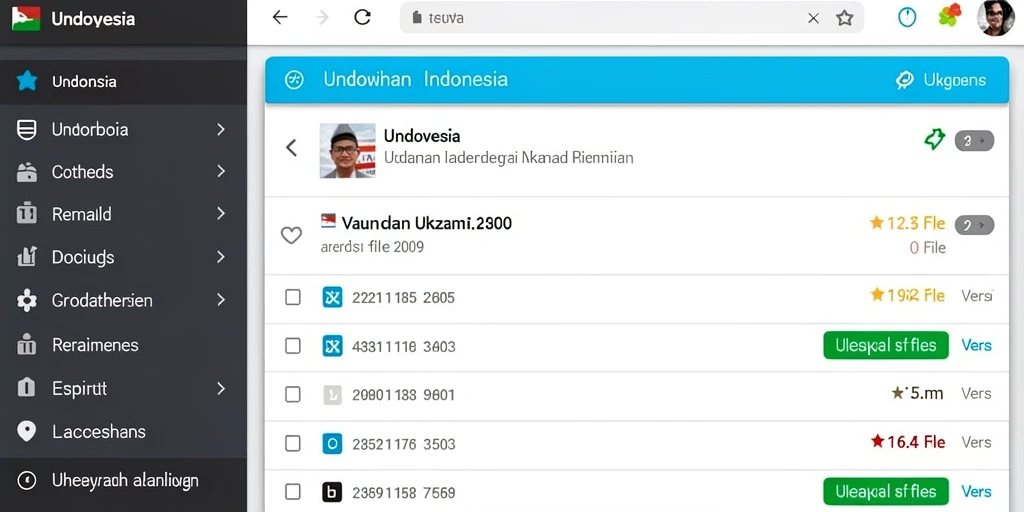Image resolution: width=1024 pixels, height=512 pixels.
Task: Bookmark page with star icon in address bar
Action: coord(844,18)
